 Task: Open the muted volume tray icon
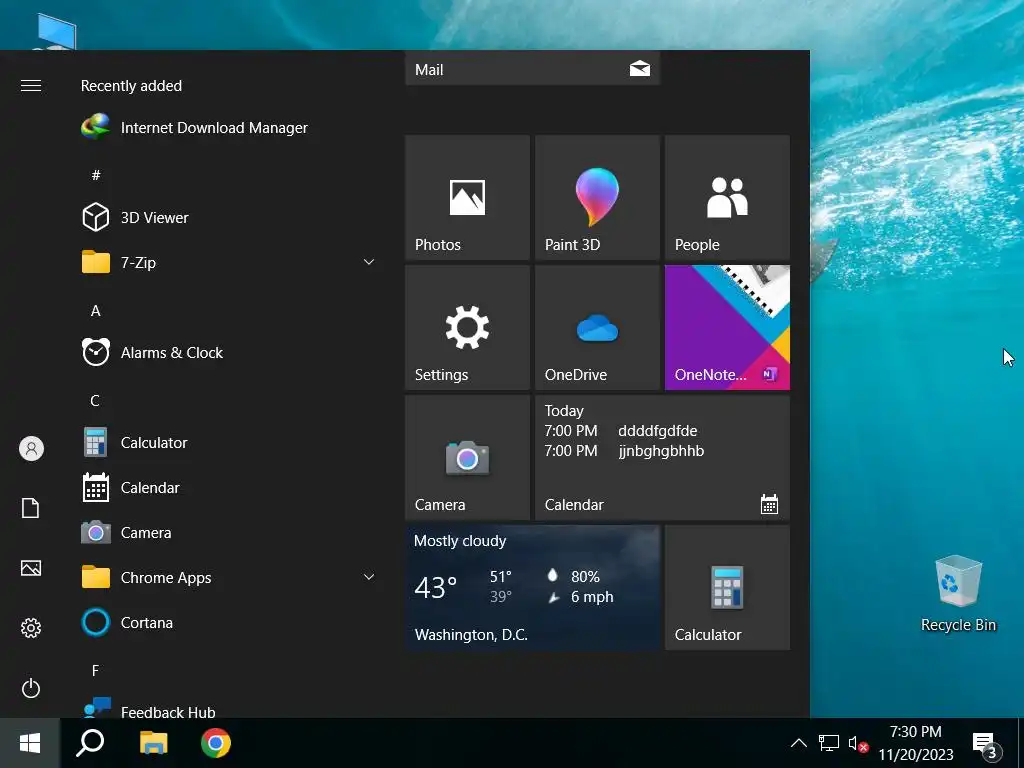(858, 743)
